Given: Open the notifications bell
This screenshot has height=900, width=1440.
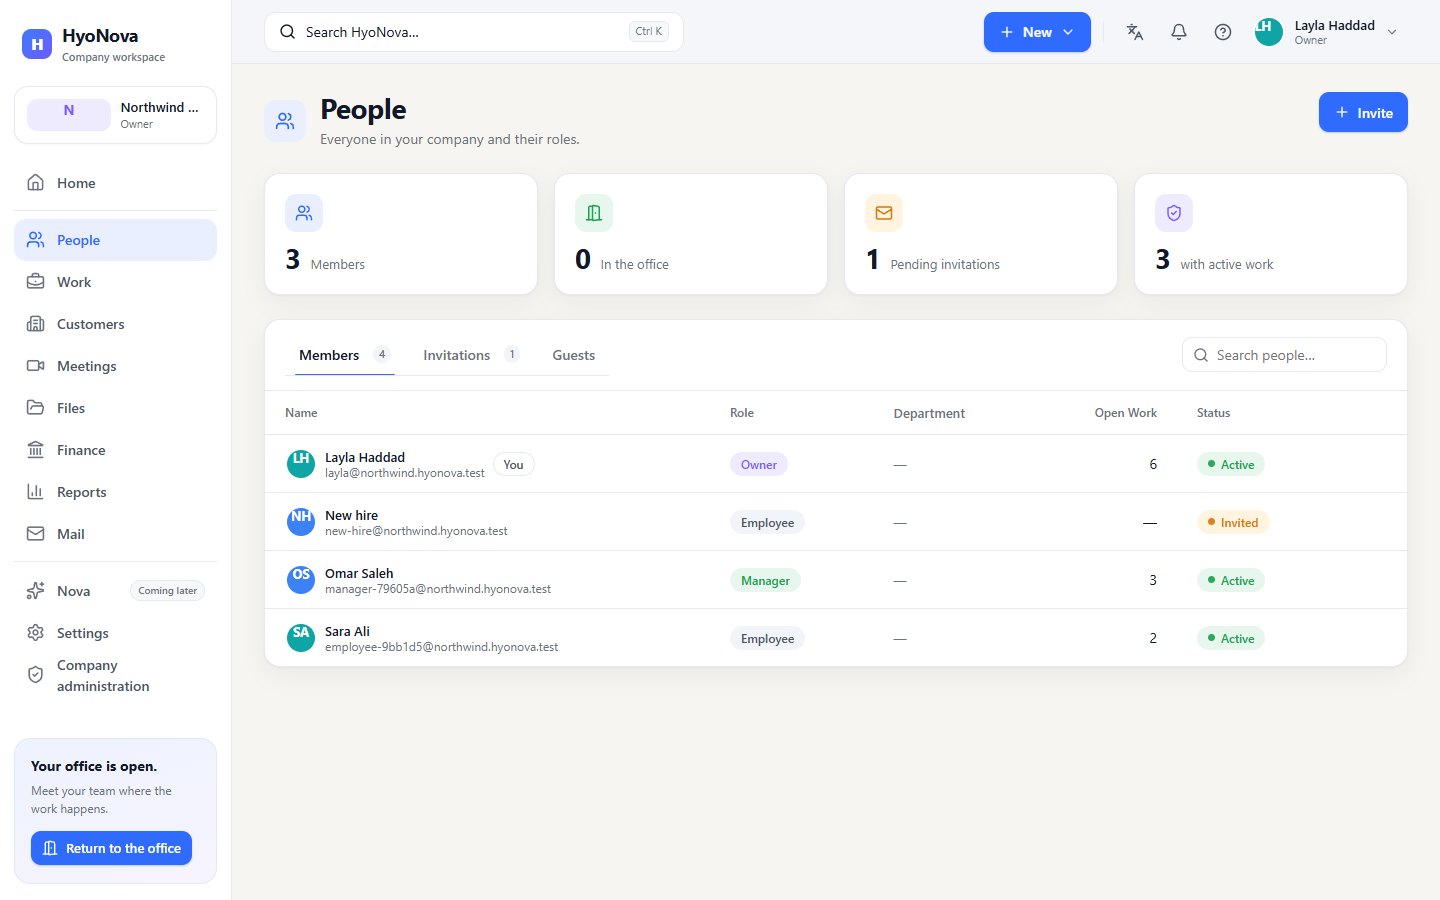Looking at the screenshot, I should coord(1178,32).
